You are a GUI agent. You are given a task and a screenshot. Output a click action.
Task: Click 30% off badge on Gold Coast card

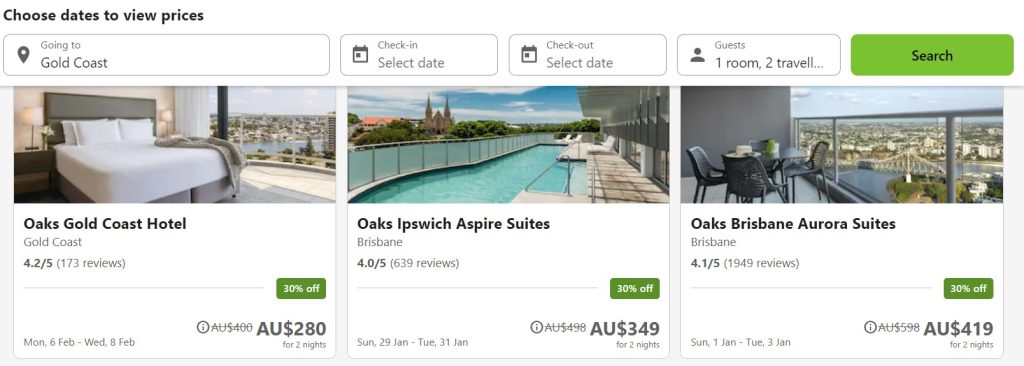point(301,288)
